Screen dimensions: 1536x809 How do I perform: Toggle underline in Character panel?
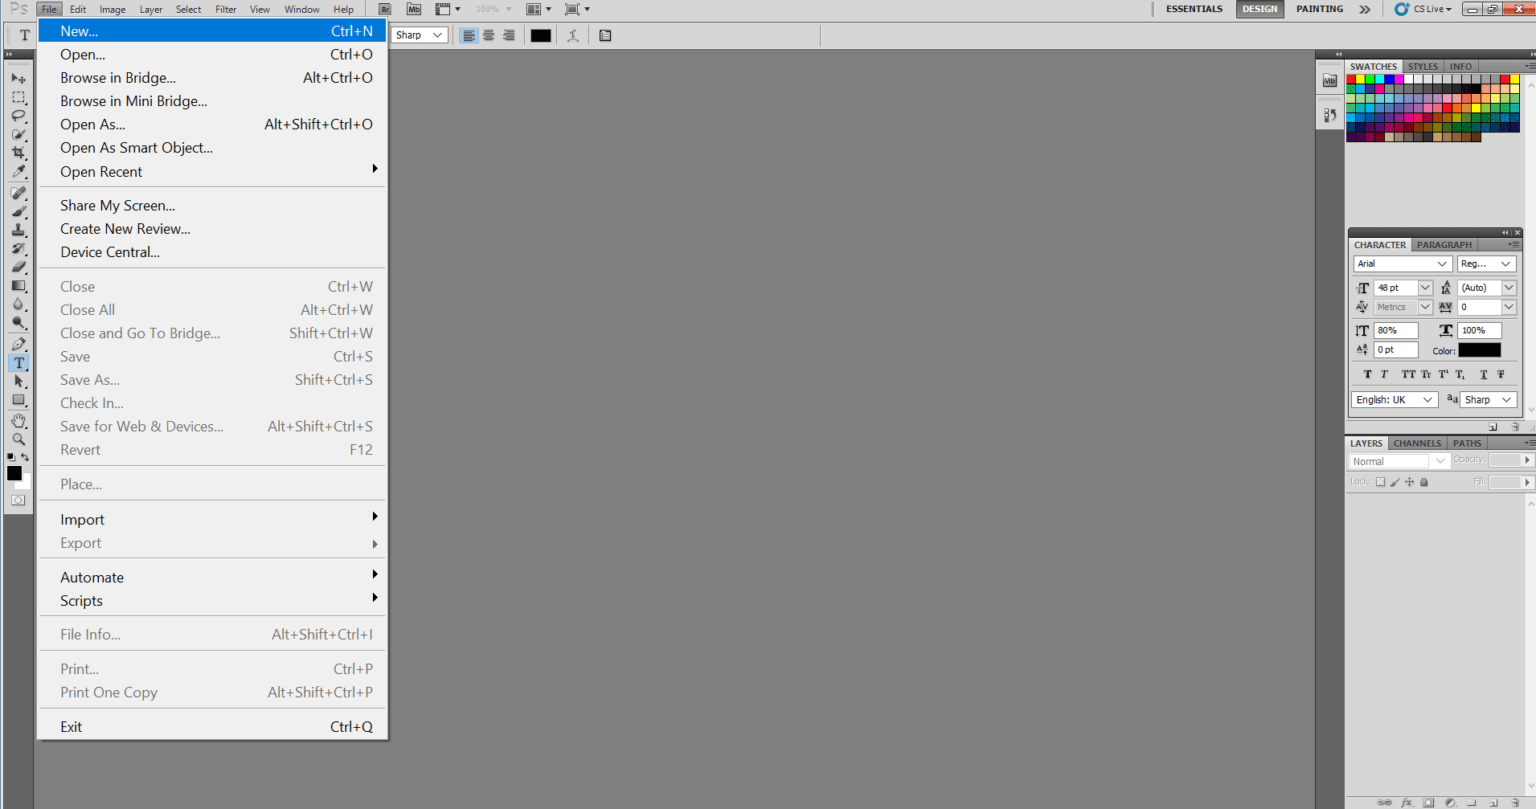click(1484, 374)
